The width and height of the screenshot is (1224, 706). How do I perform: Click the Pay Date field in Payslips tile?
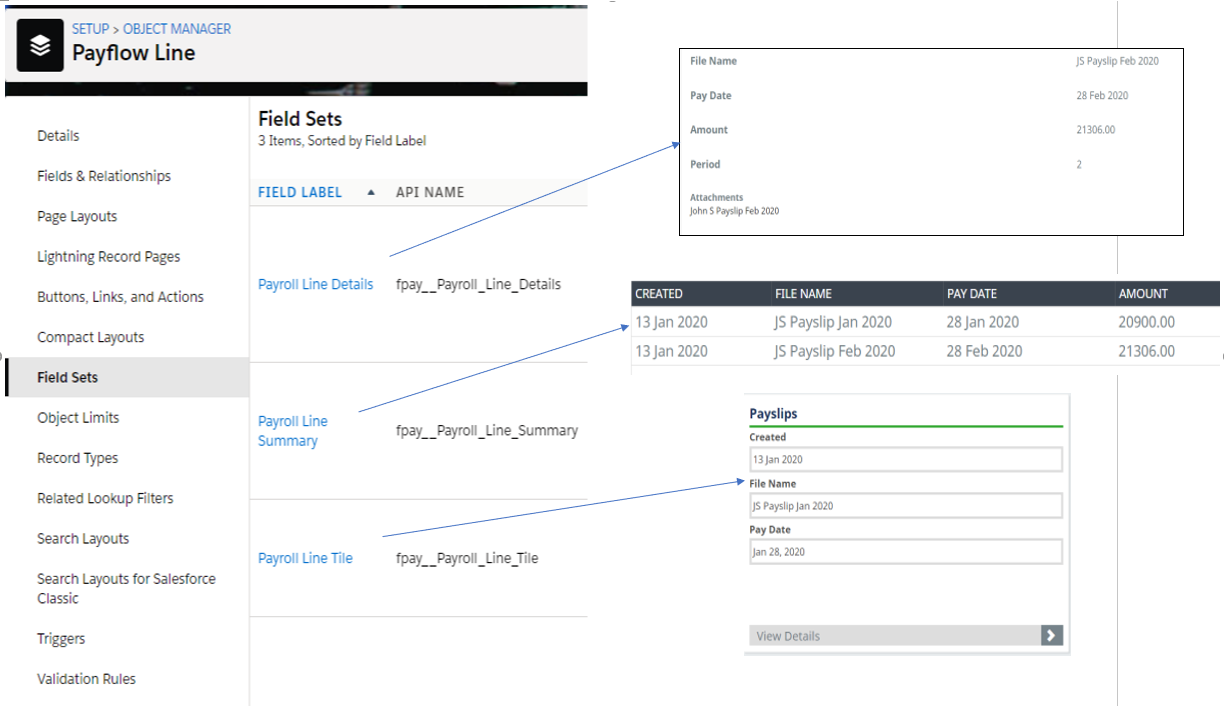tap(905, 552)
